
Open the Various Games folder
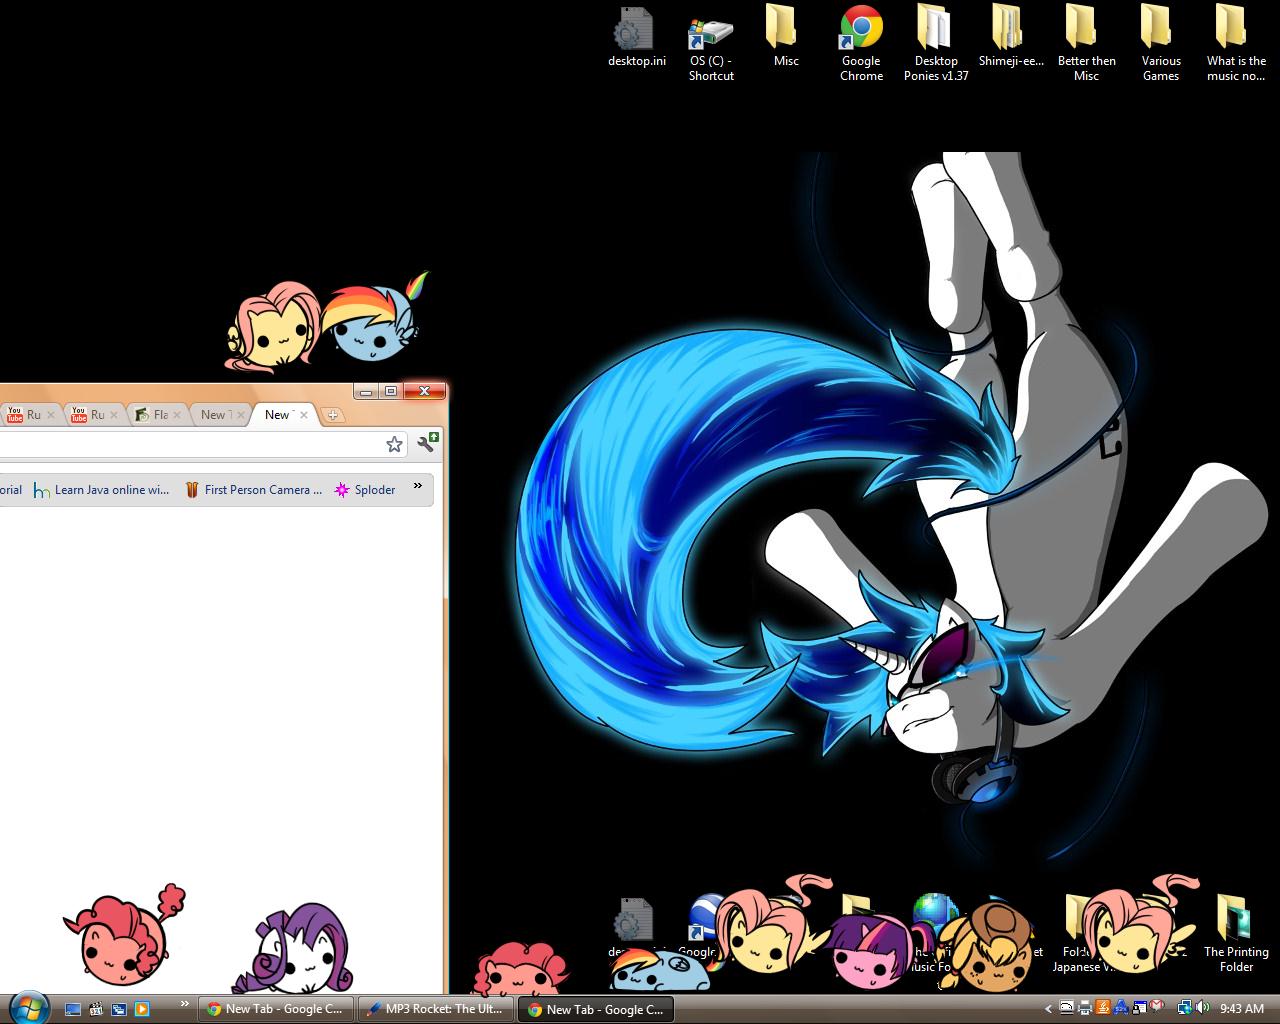1161,45
